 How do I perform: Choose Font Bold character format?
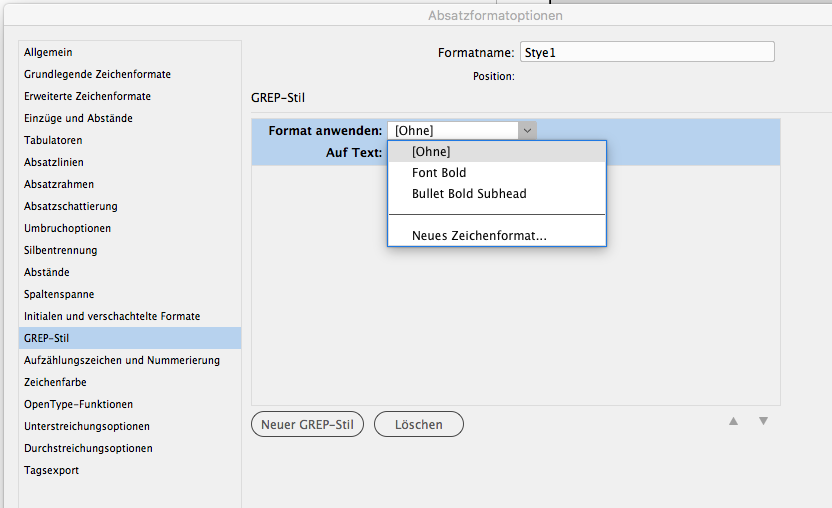pyautogui.click(x=439, y=173)
